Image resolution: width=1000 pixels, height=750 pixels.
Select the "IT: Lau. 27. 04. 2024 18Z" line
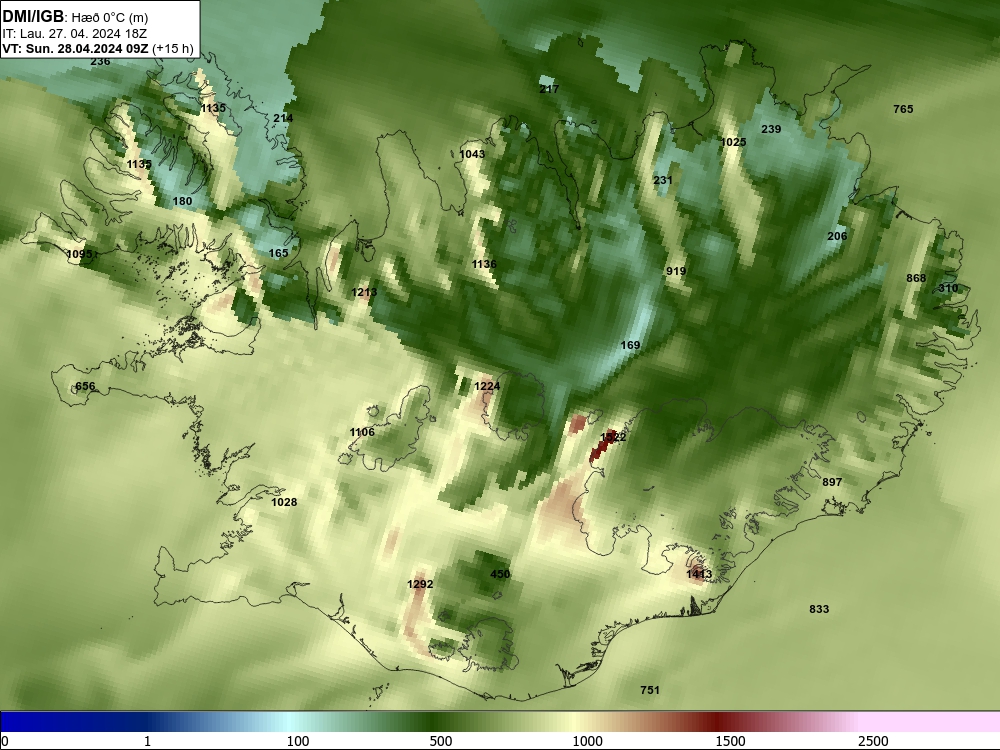[x=75, y=34]
